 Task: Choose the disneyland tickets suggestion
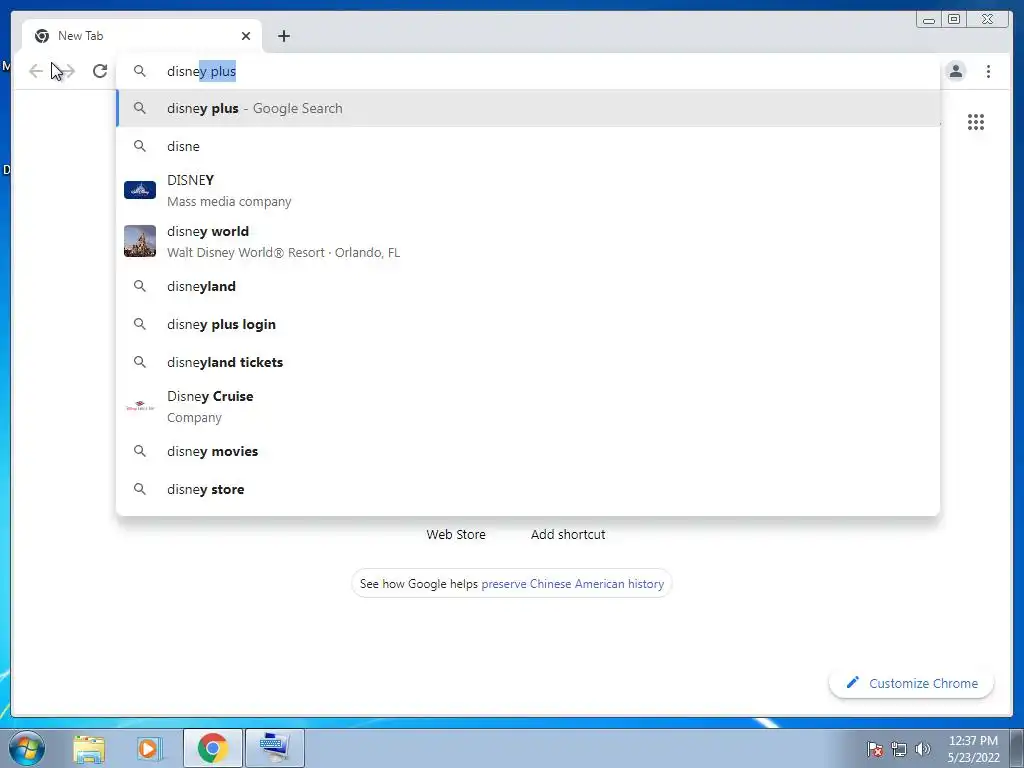[x=528, y=362]
